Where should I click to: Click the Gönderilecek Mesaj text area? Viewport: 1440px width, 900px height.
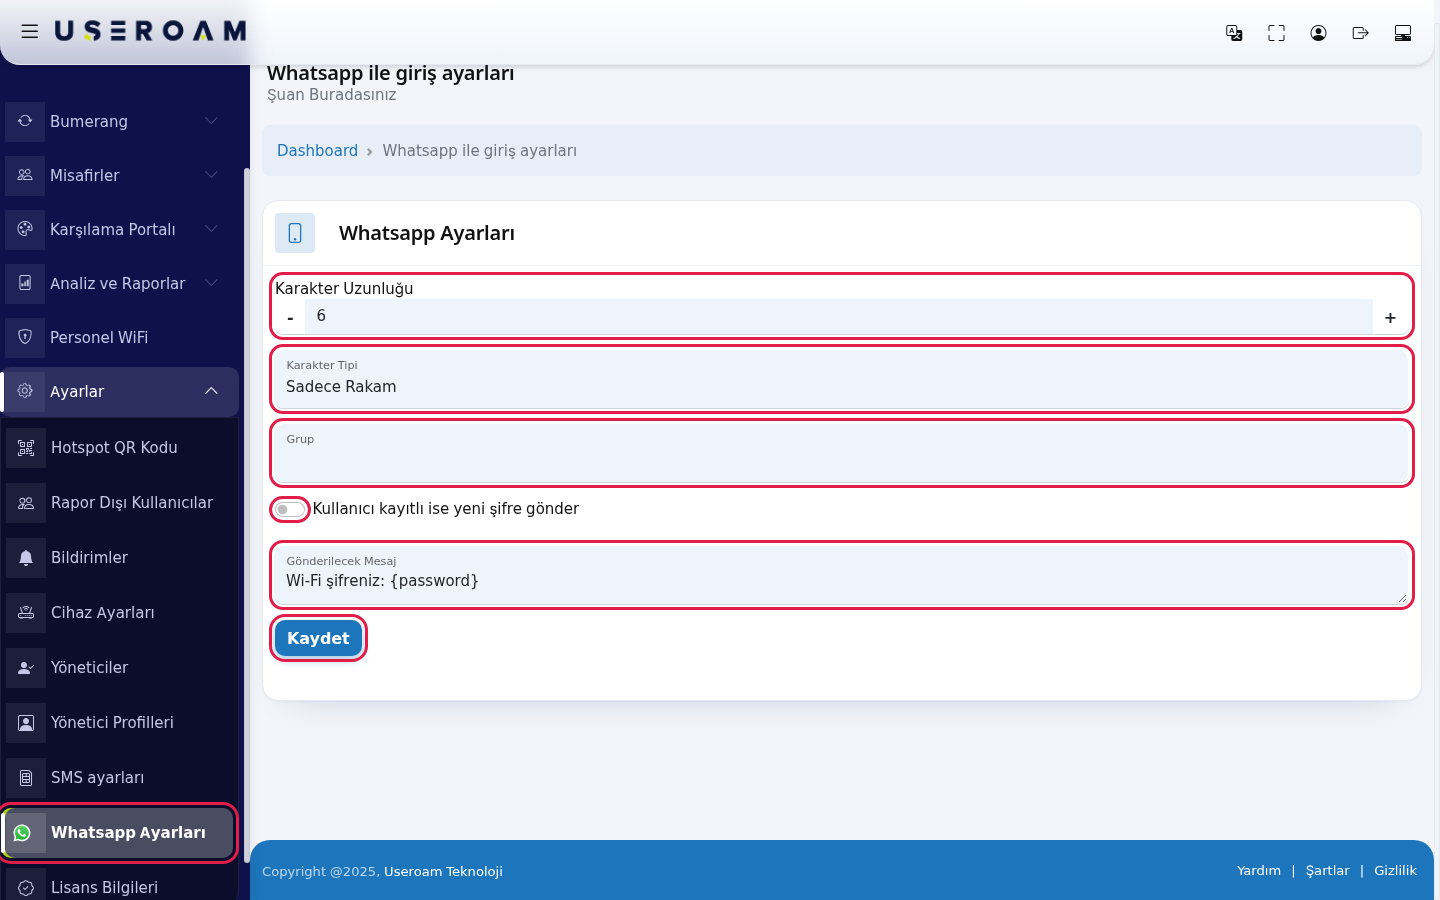tap(842, 575)
